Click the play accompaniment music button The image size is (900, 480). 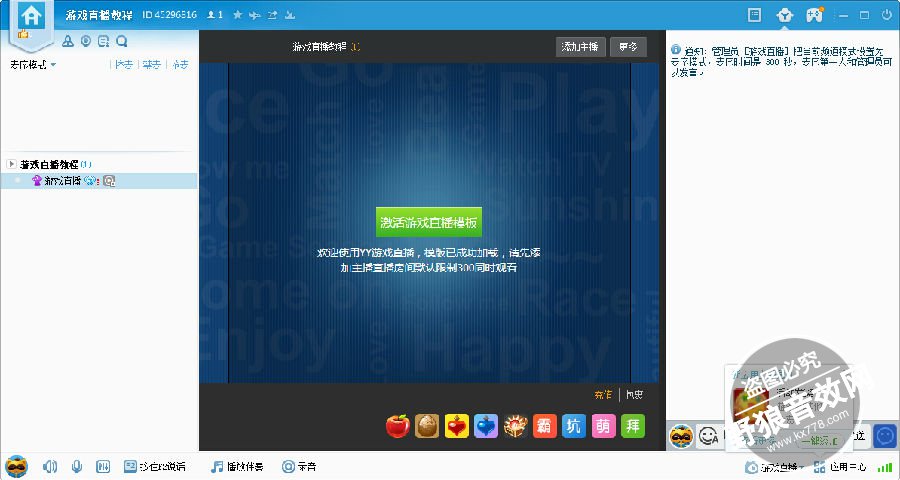[237, 466]
